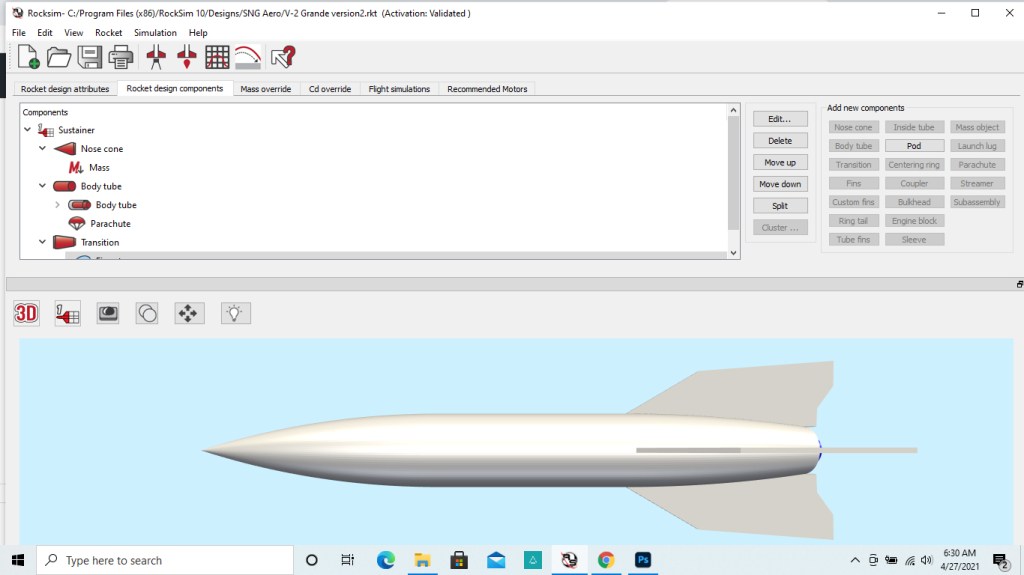Click the four-arrow move view icon
Viewport: 1024px width, 575px height.
(x=189, y=313)
